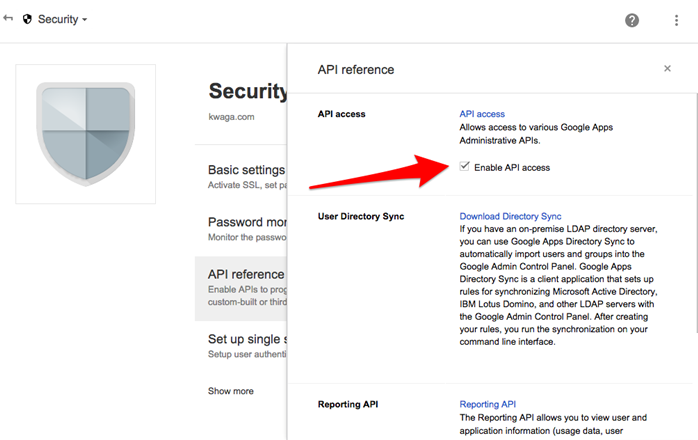698x440 pixels.
Task: Open the Download Directory Sync link
Action: coord(510,216)
